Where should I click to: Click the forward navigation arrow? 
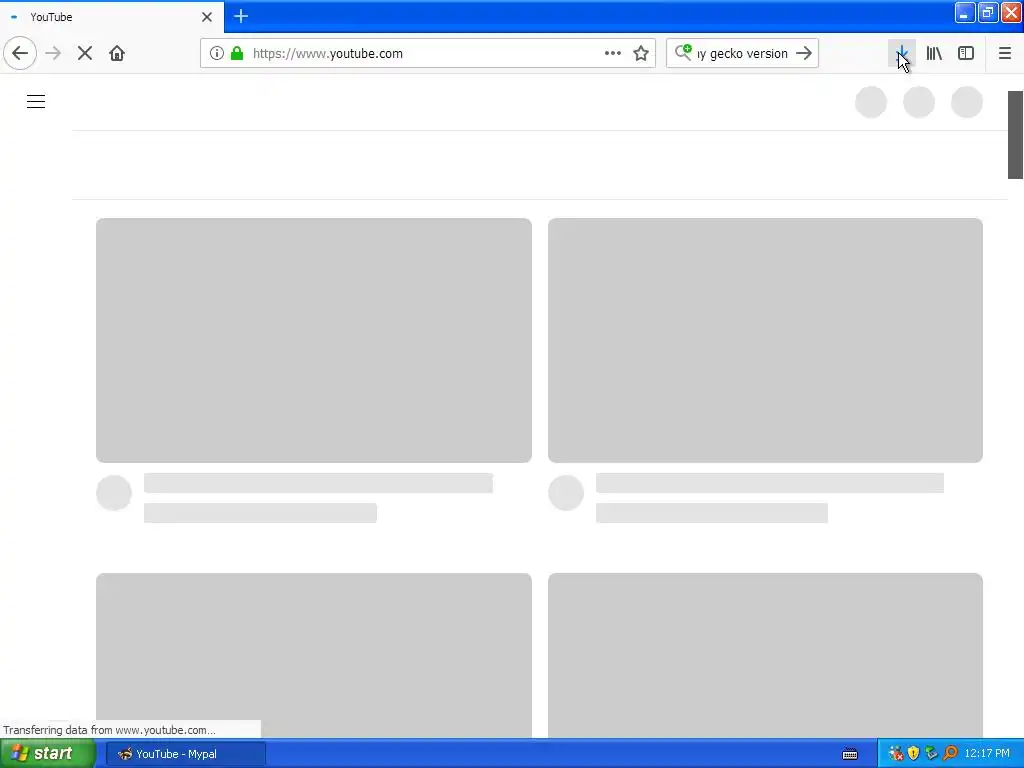coord(54,54)
